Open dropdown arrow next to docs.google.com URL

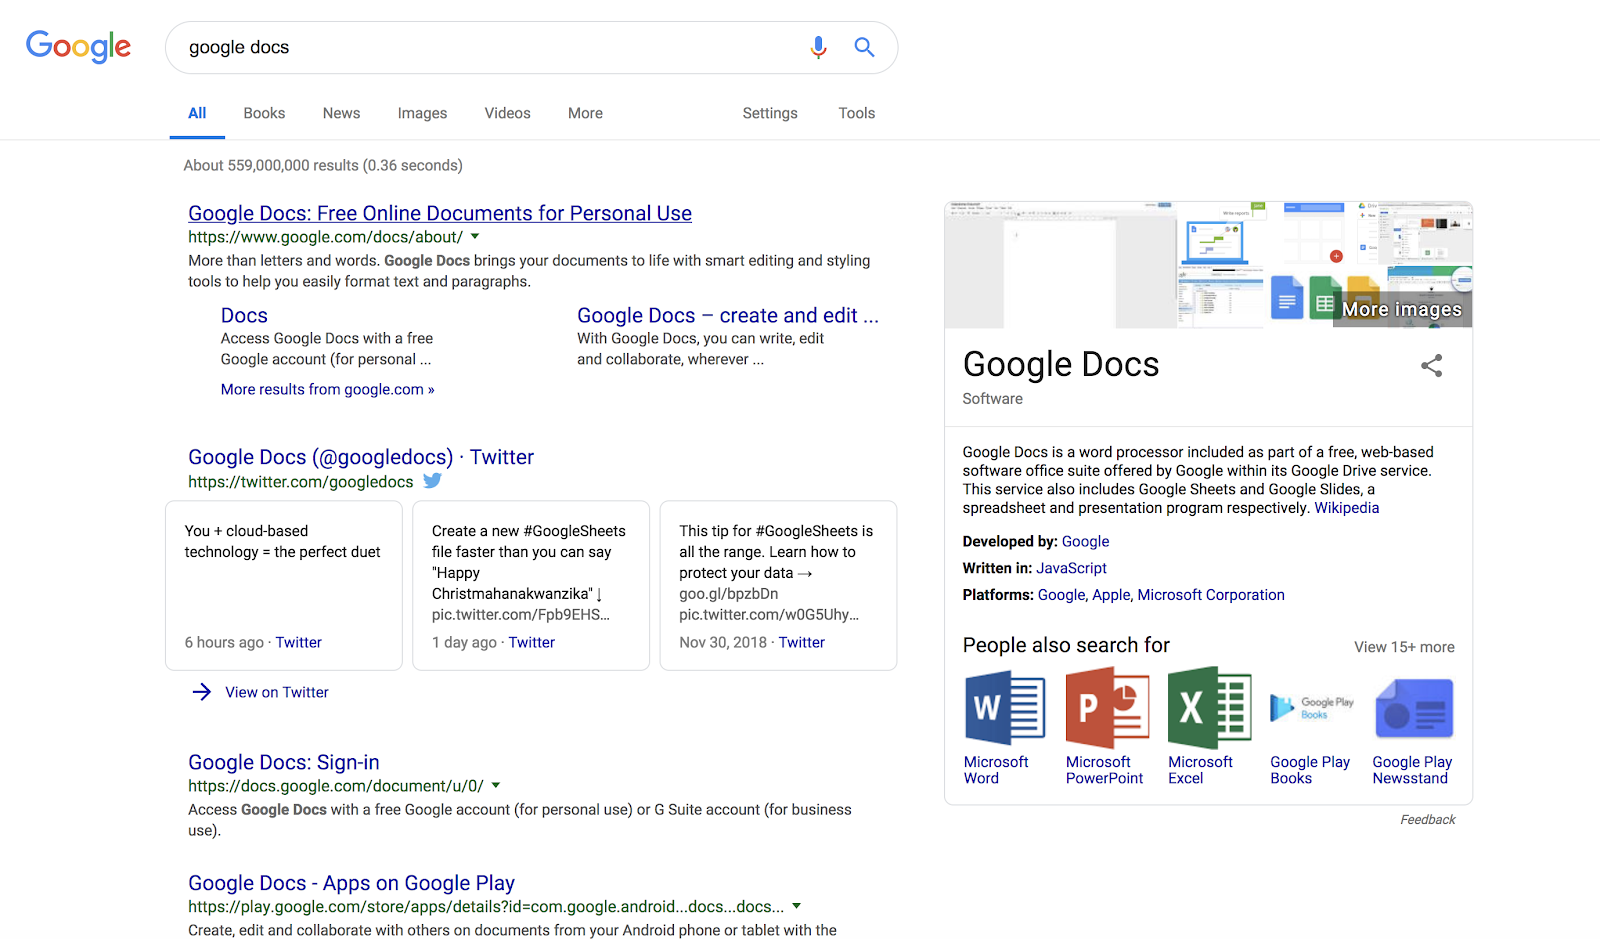coord(496,786)
